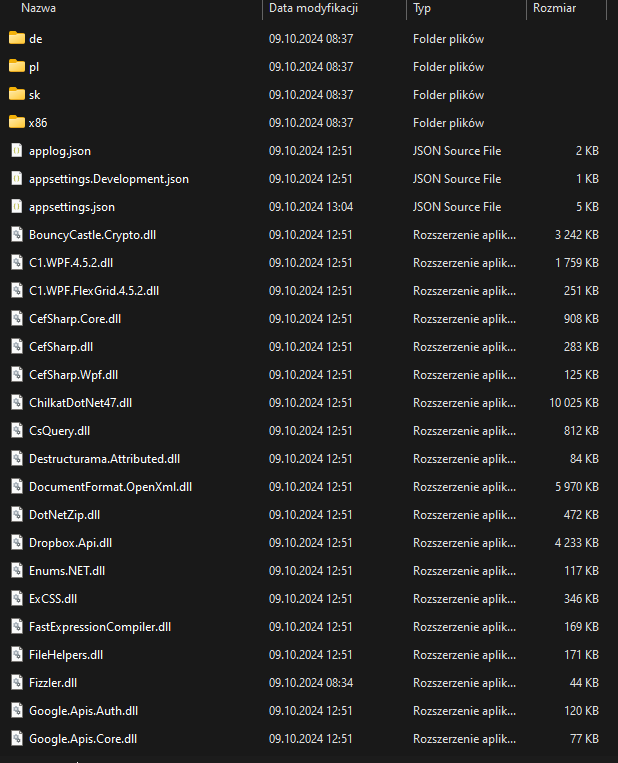Click the C1.WPF.4.5.2.dll file icon
This screenshot has width=618, height=763.
click(17, 262)
